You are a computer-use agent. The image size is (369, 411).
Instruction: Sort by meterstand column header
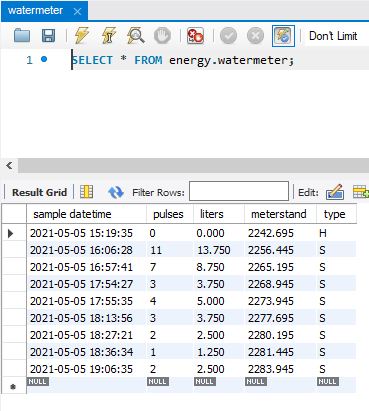(x=279, y=214)
